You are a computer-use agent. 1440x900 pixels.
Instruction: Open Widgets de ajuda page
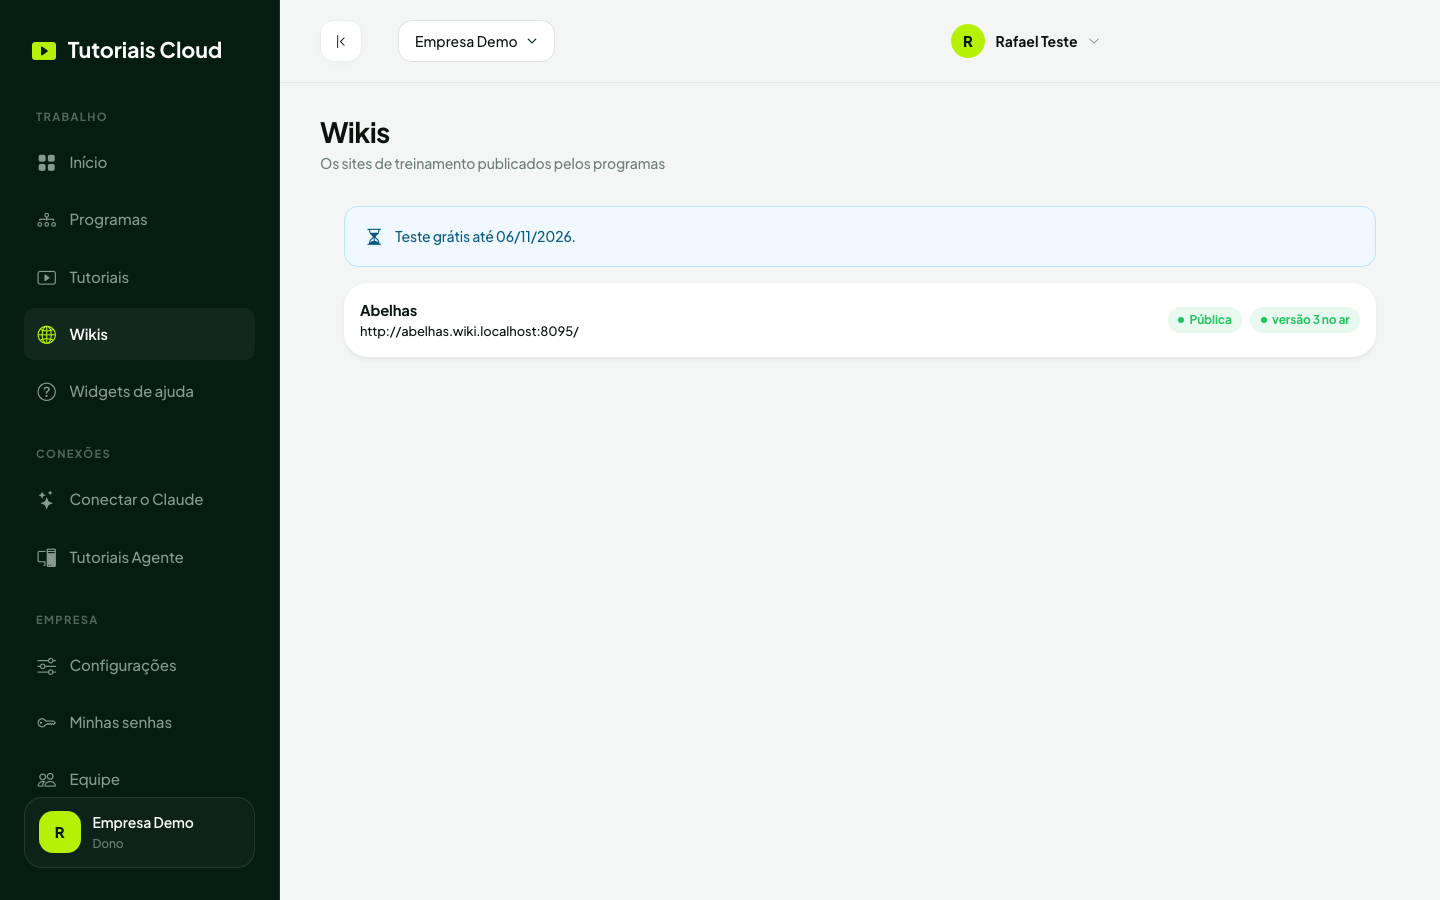tap(139, 392)
